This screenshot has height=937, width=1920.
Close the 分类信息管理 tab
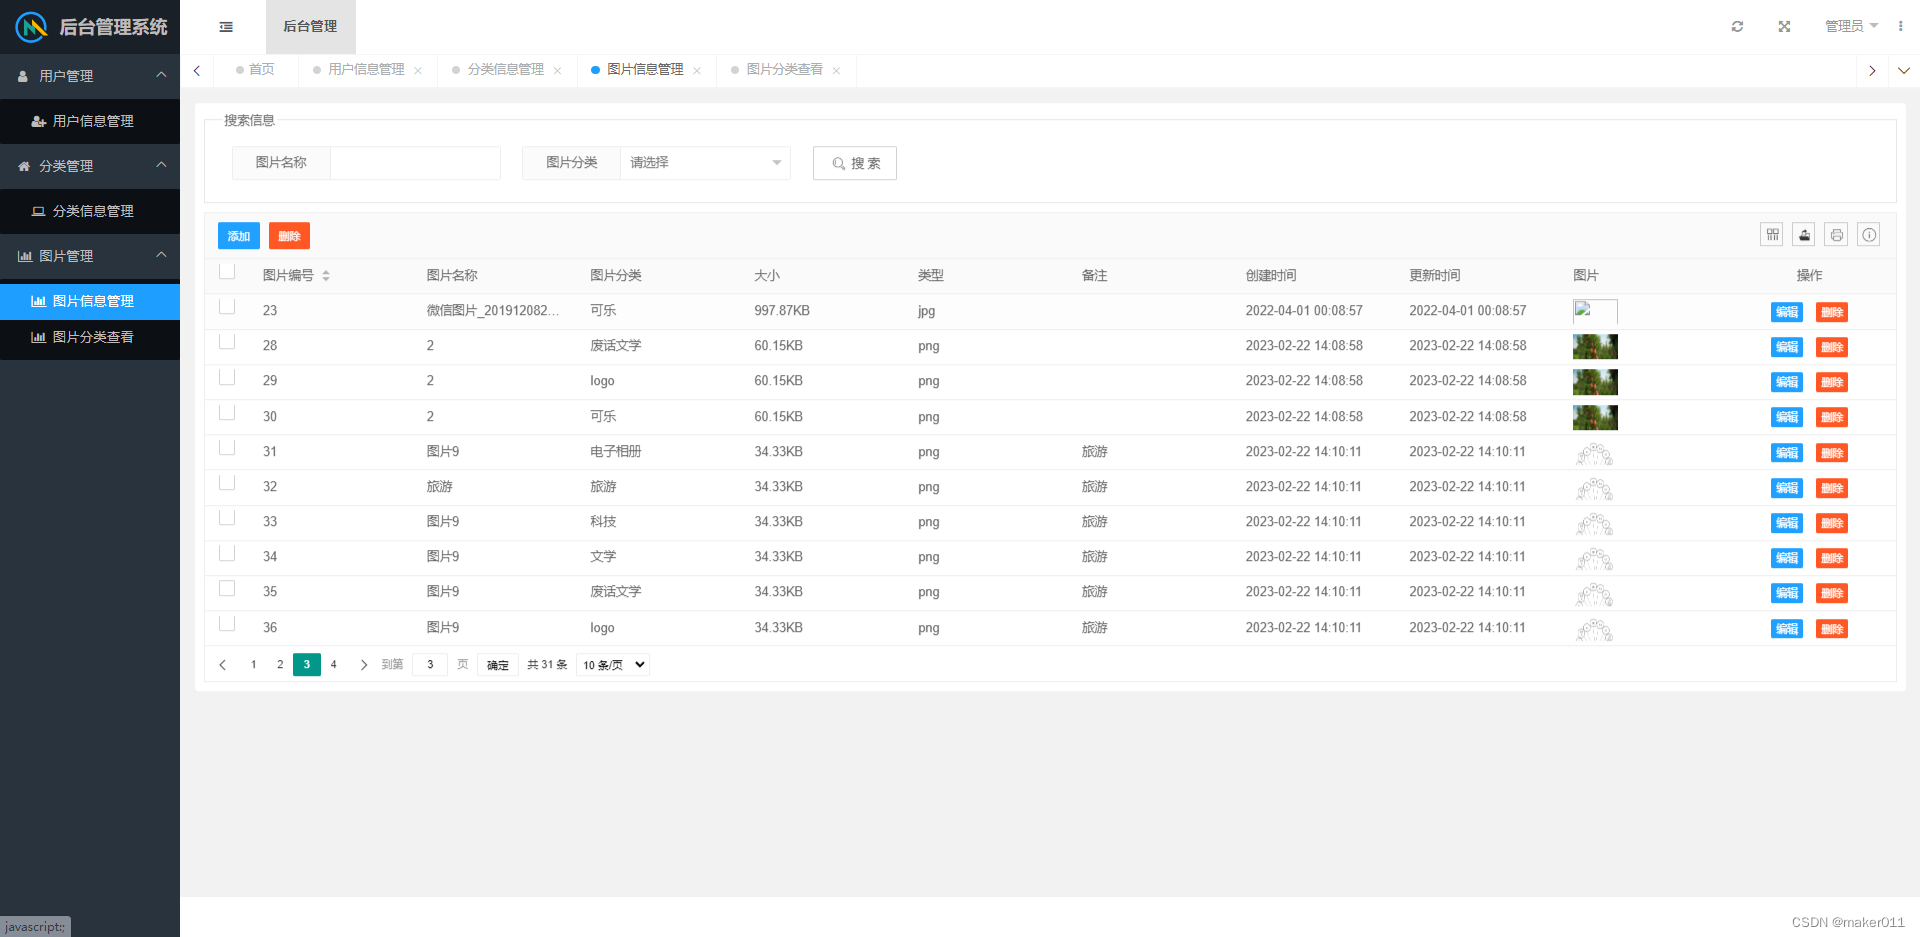tap(557, 70)
